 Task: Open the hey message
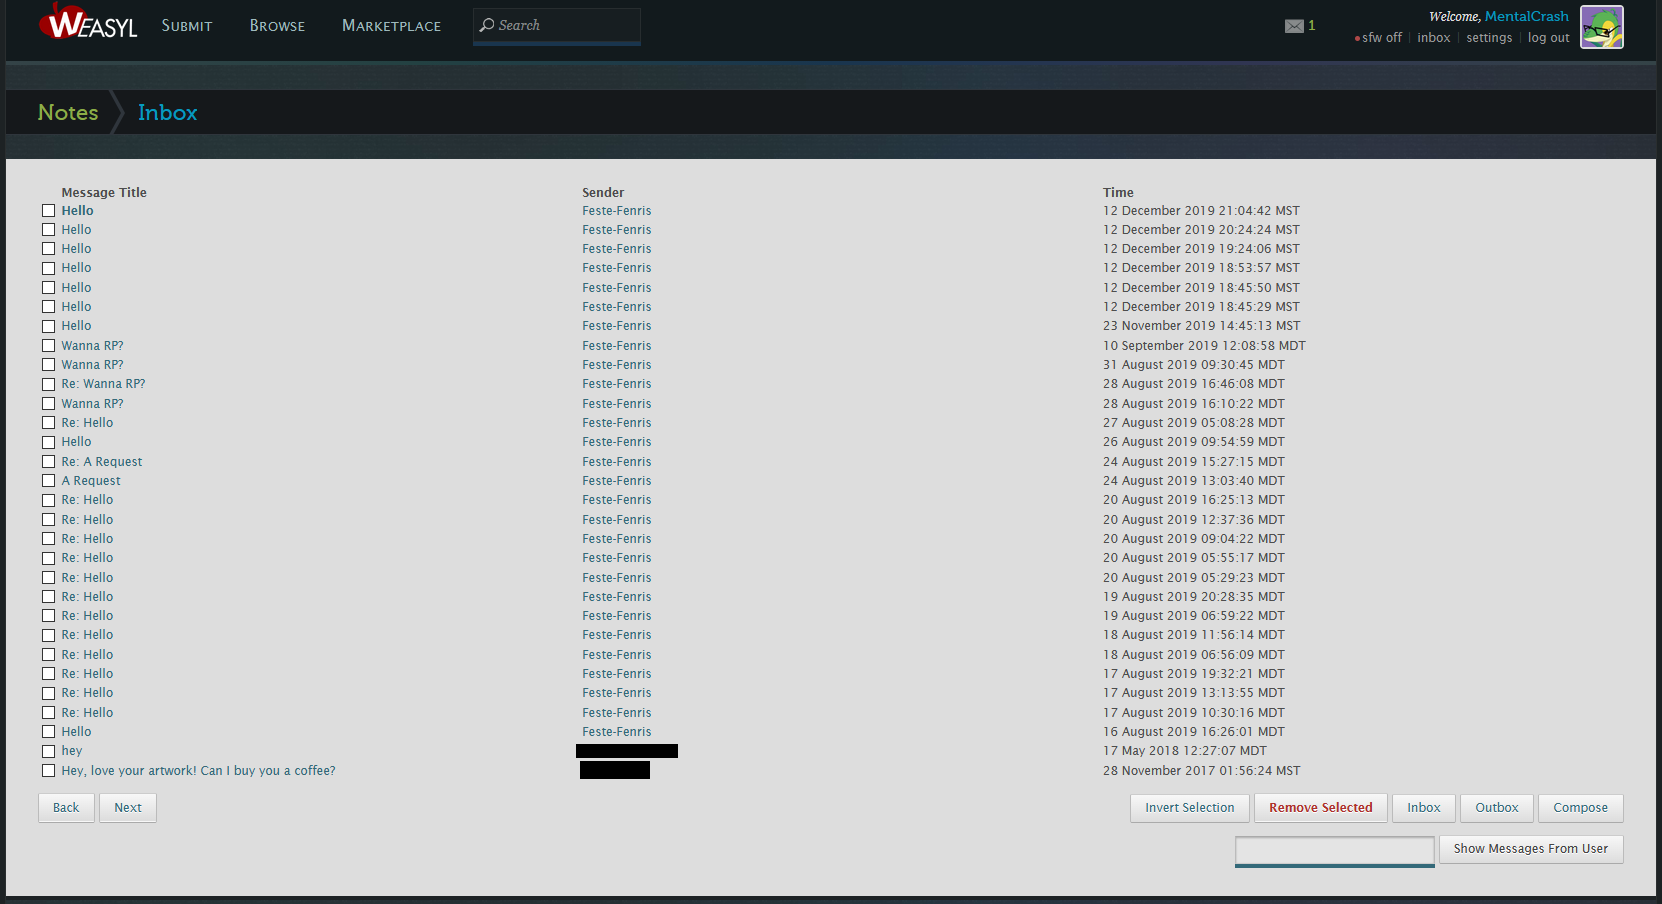72,751
